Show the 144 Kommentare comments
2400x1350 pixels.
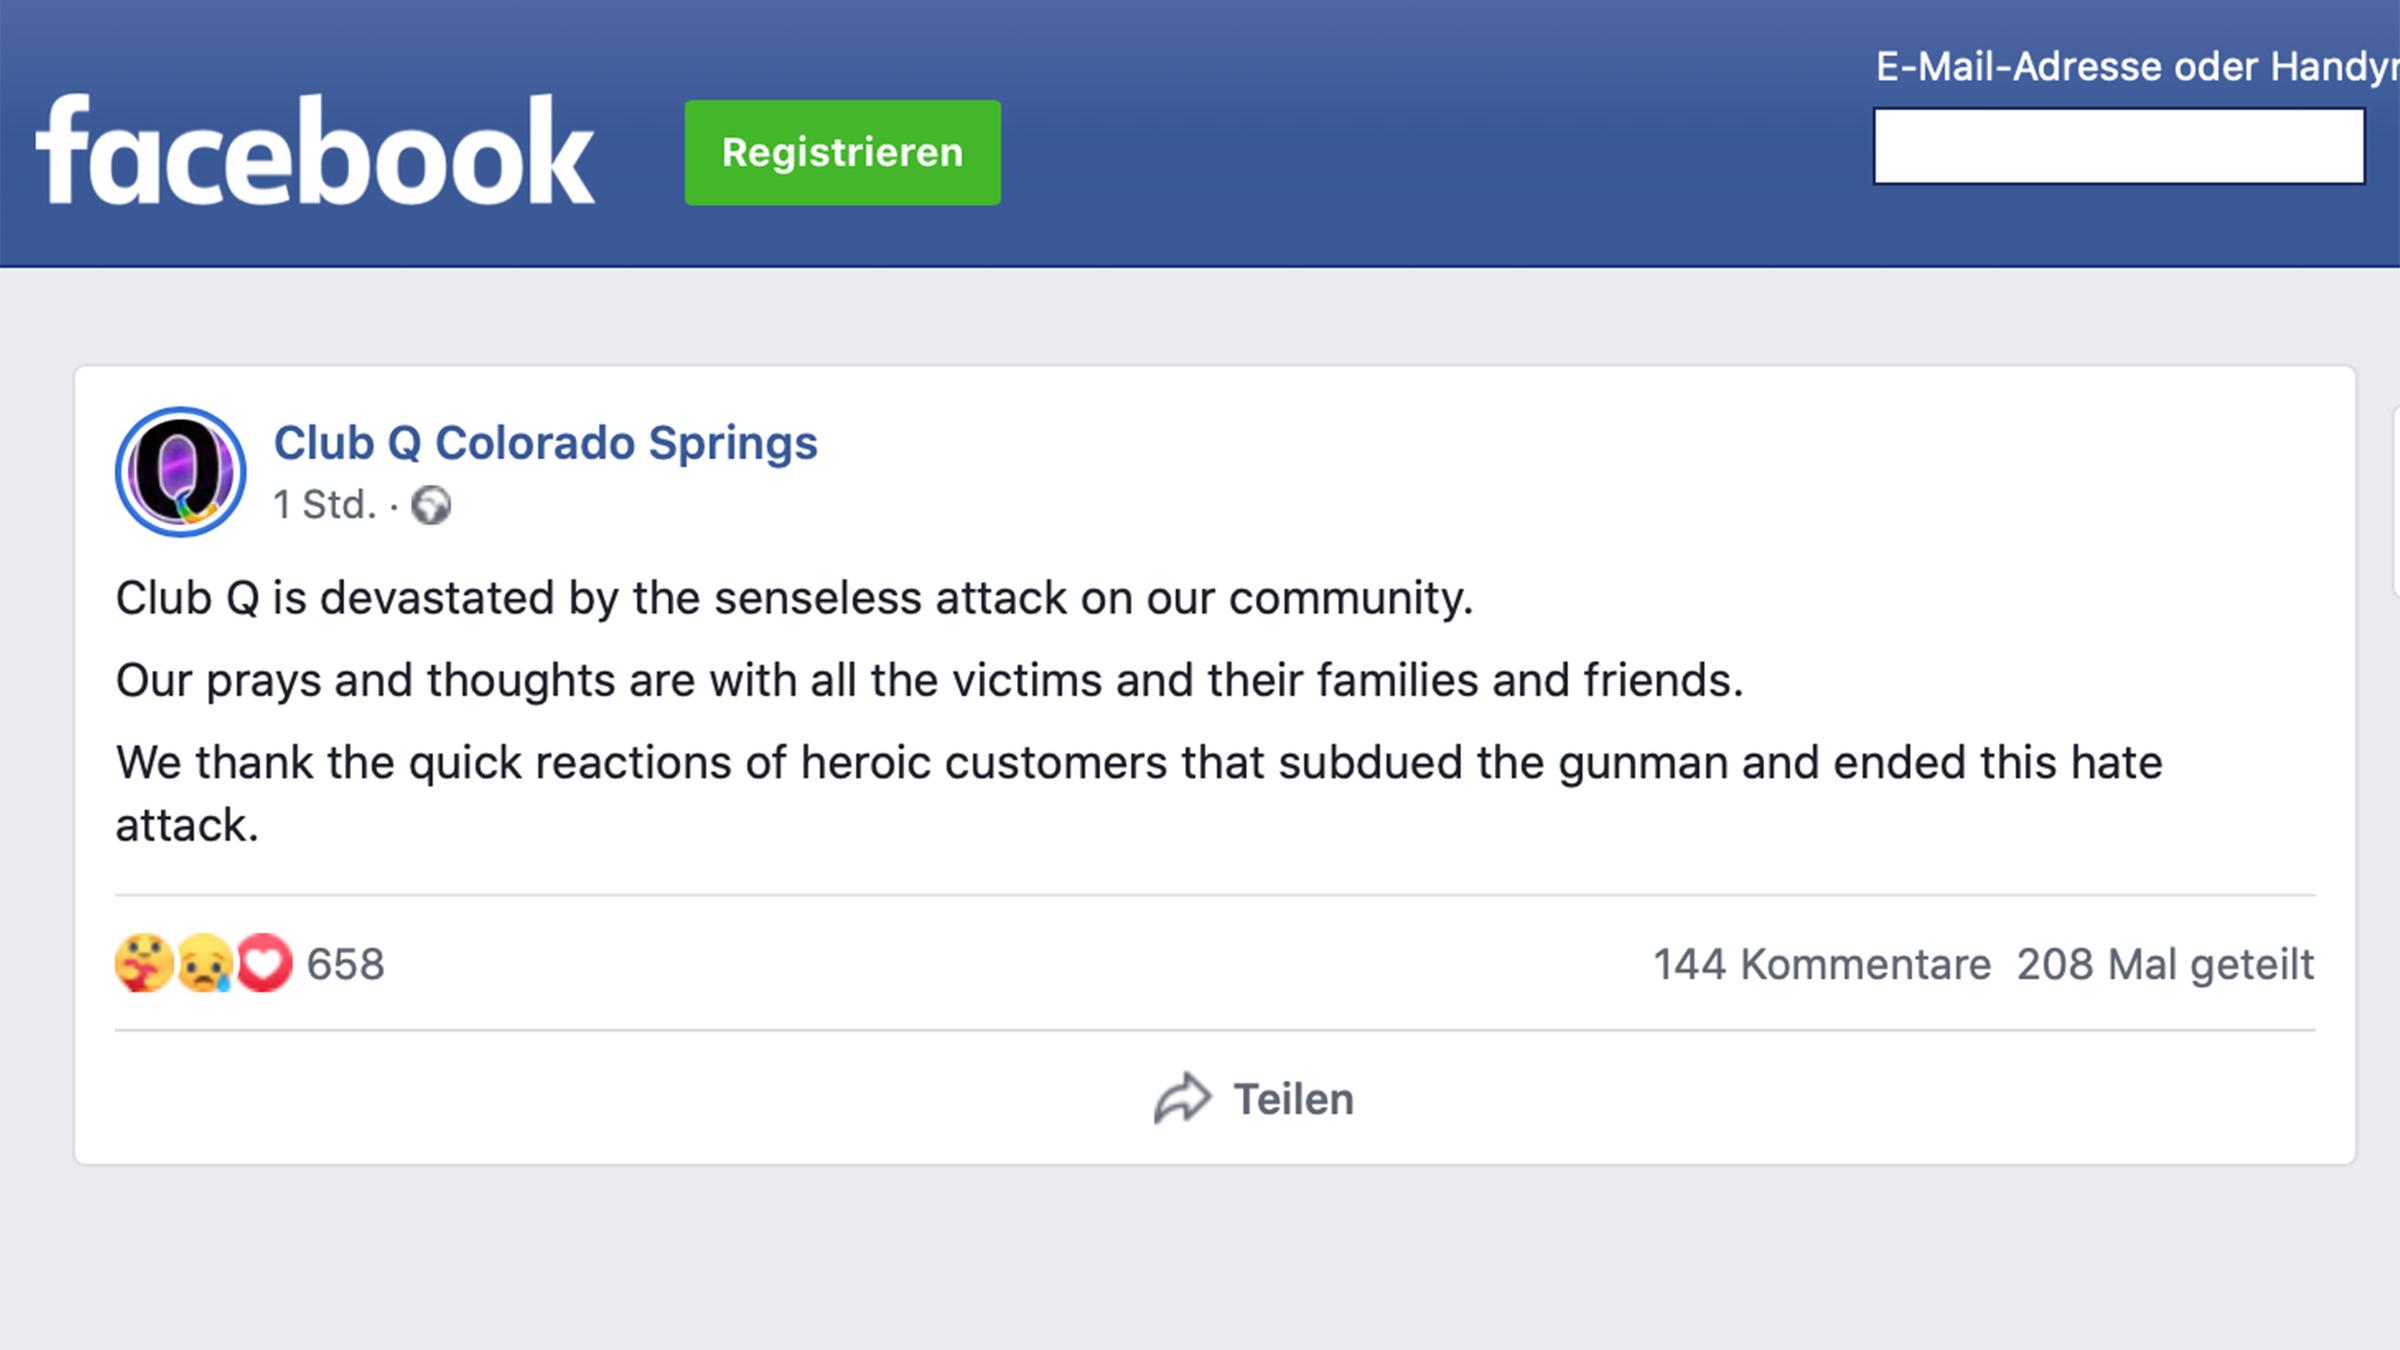[x=1821, y=965]
